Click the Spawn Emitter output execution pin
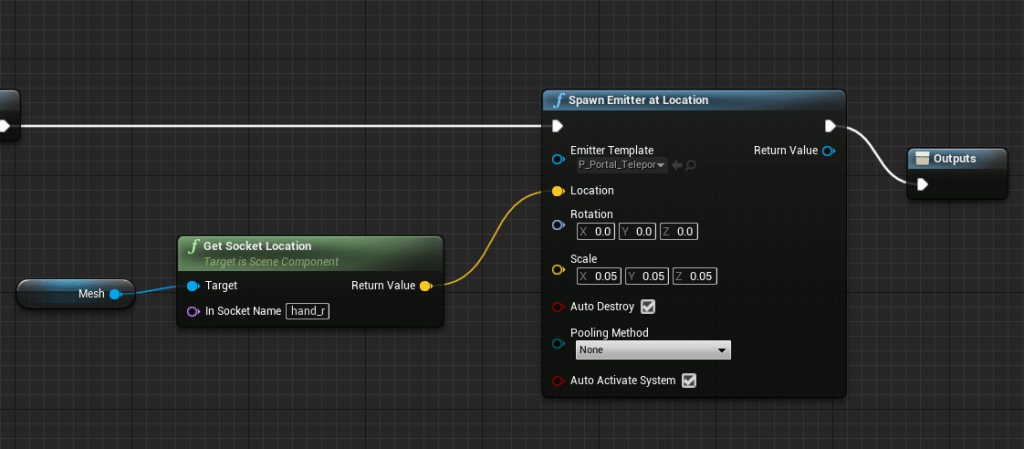The image size is (1024, 449). tap(830, 126)
